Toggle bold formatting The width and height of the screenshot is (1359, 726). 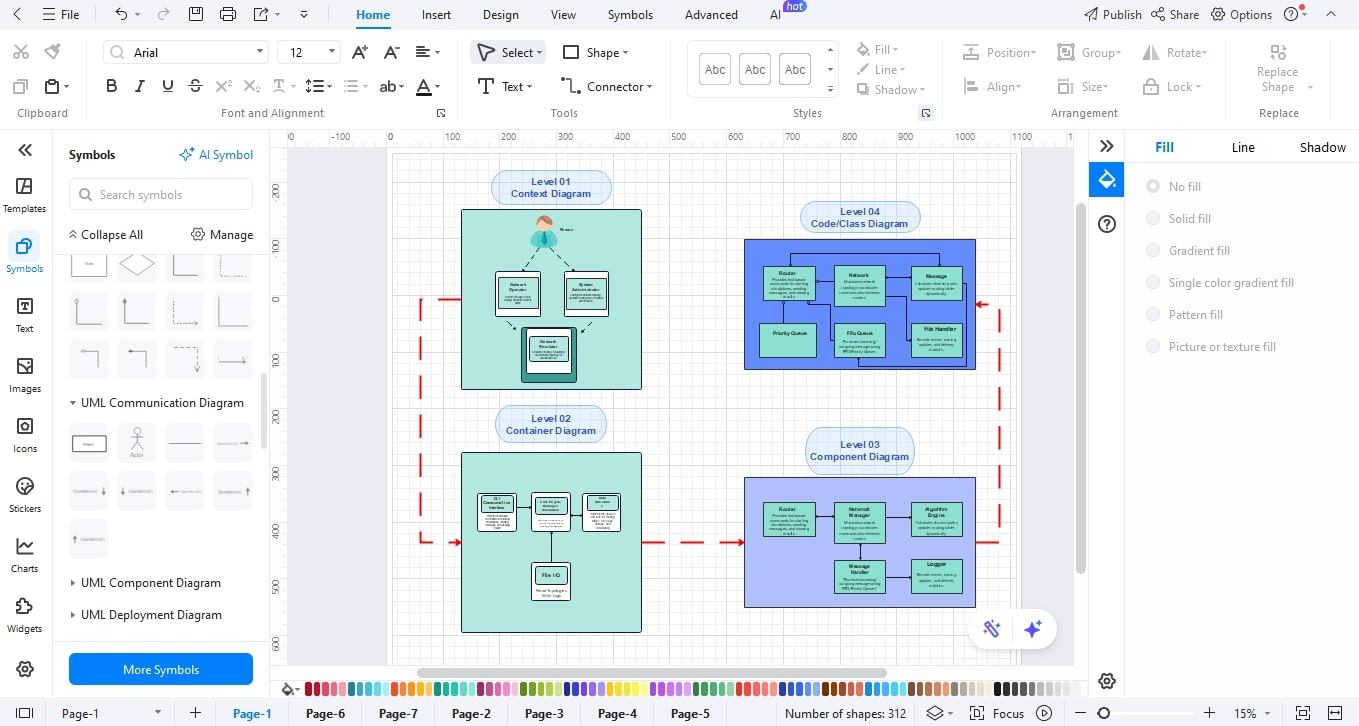[111, 85]
